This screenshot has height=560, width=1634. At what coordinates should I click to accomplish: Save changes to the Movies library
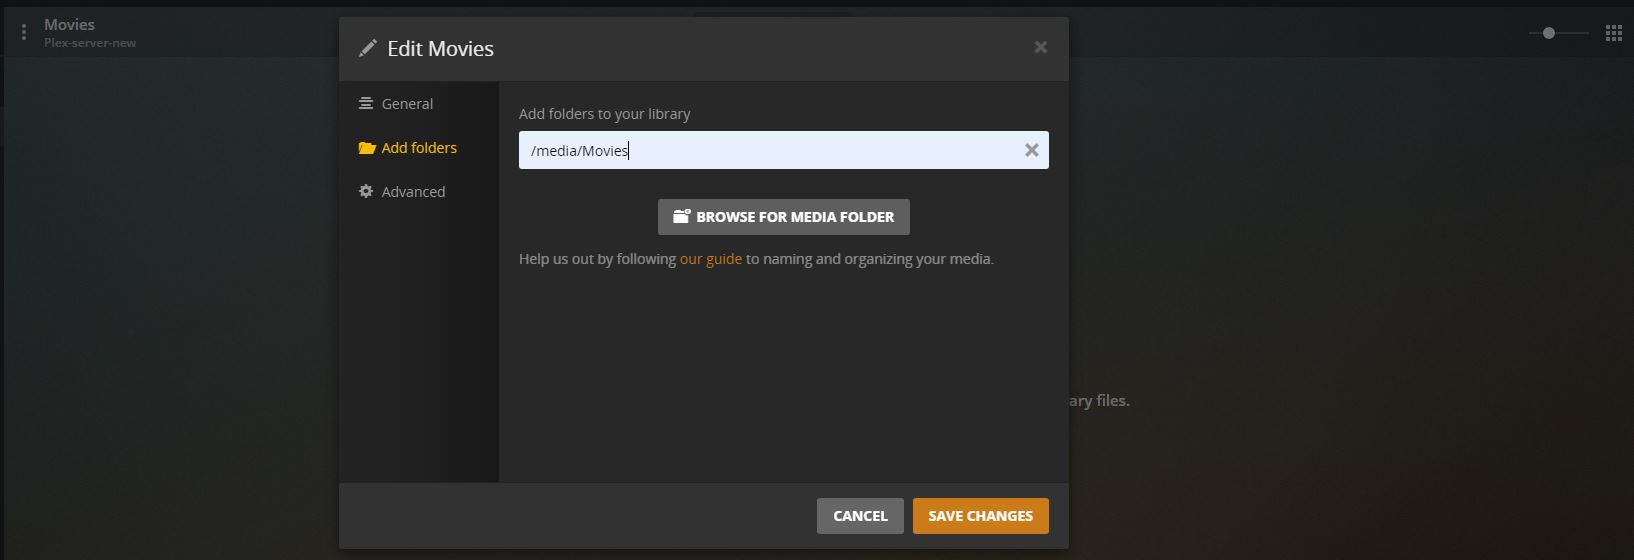[x=980, y=516]
